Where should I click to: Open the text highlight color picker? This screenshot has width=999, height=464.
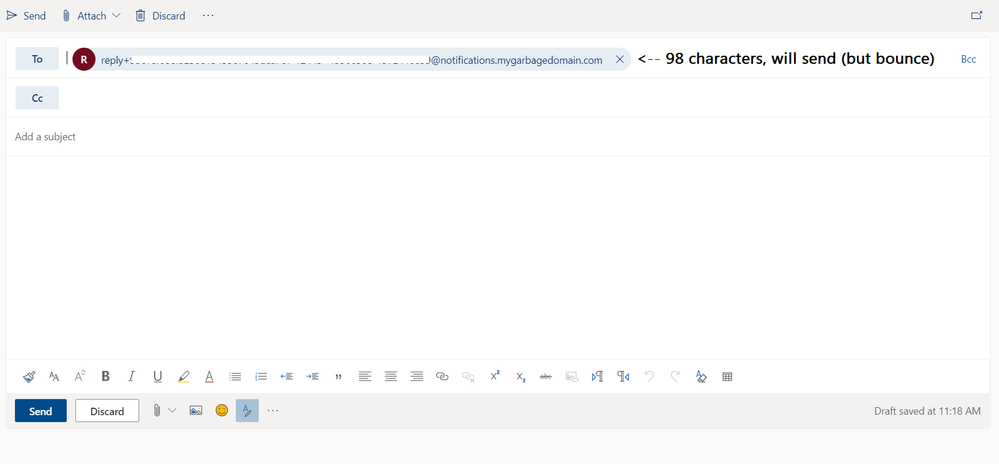[183, 377]
